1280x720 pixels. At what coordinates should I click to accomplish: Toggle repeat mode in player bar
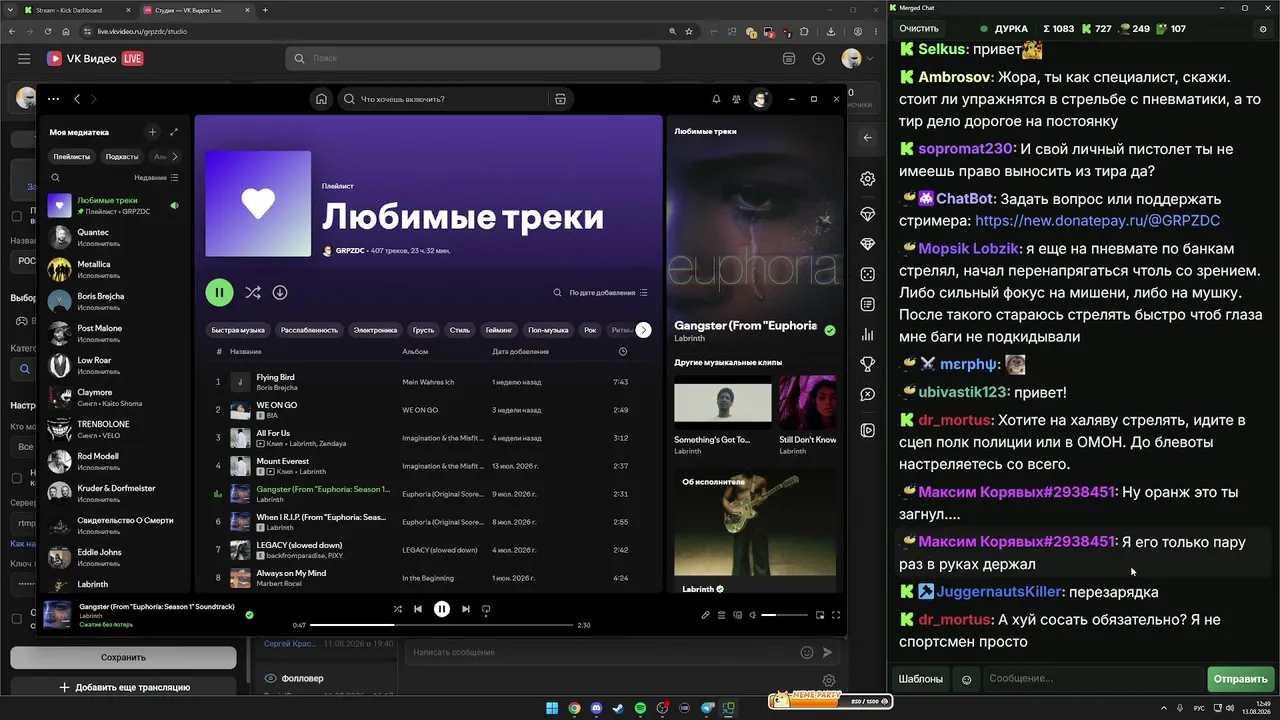pyautogui.click(x=486, y=609)
